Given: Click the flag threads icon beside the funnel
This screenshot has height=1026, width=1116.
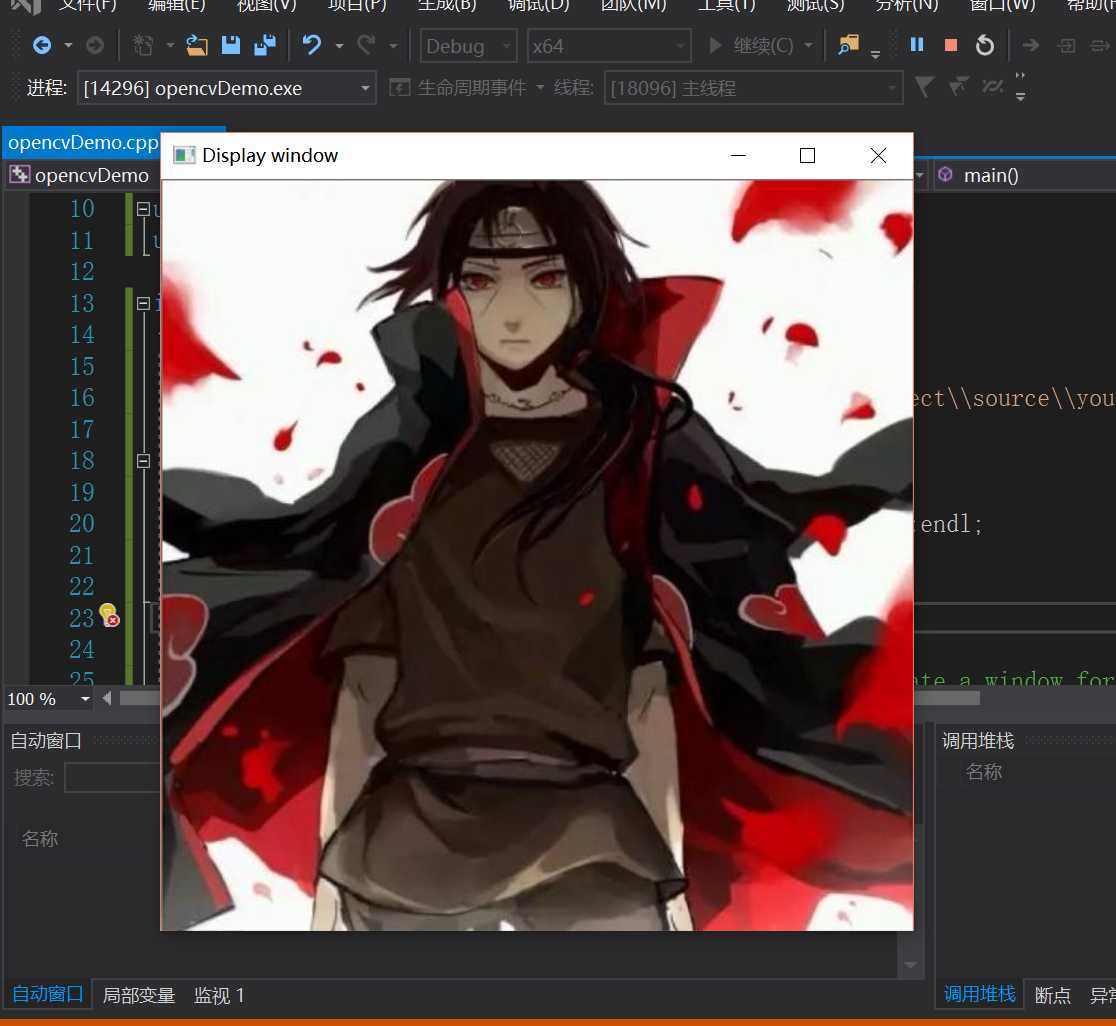Looking at the screenshot, I should (x=959, y=87).
